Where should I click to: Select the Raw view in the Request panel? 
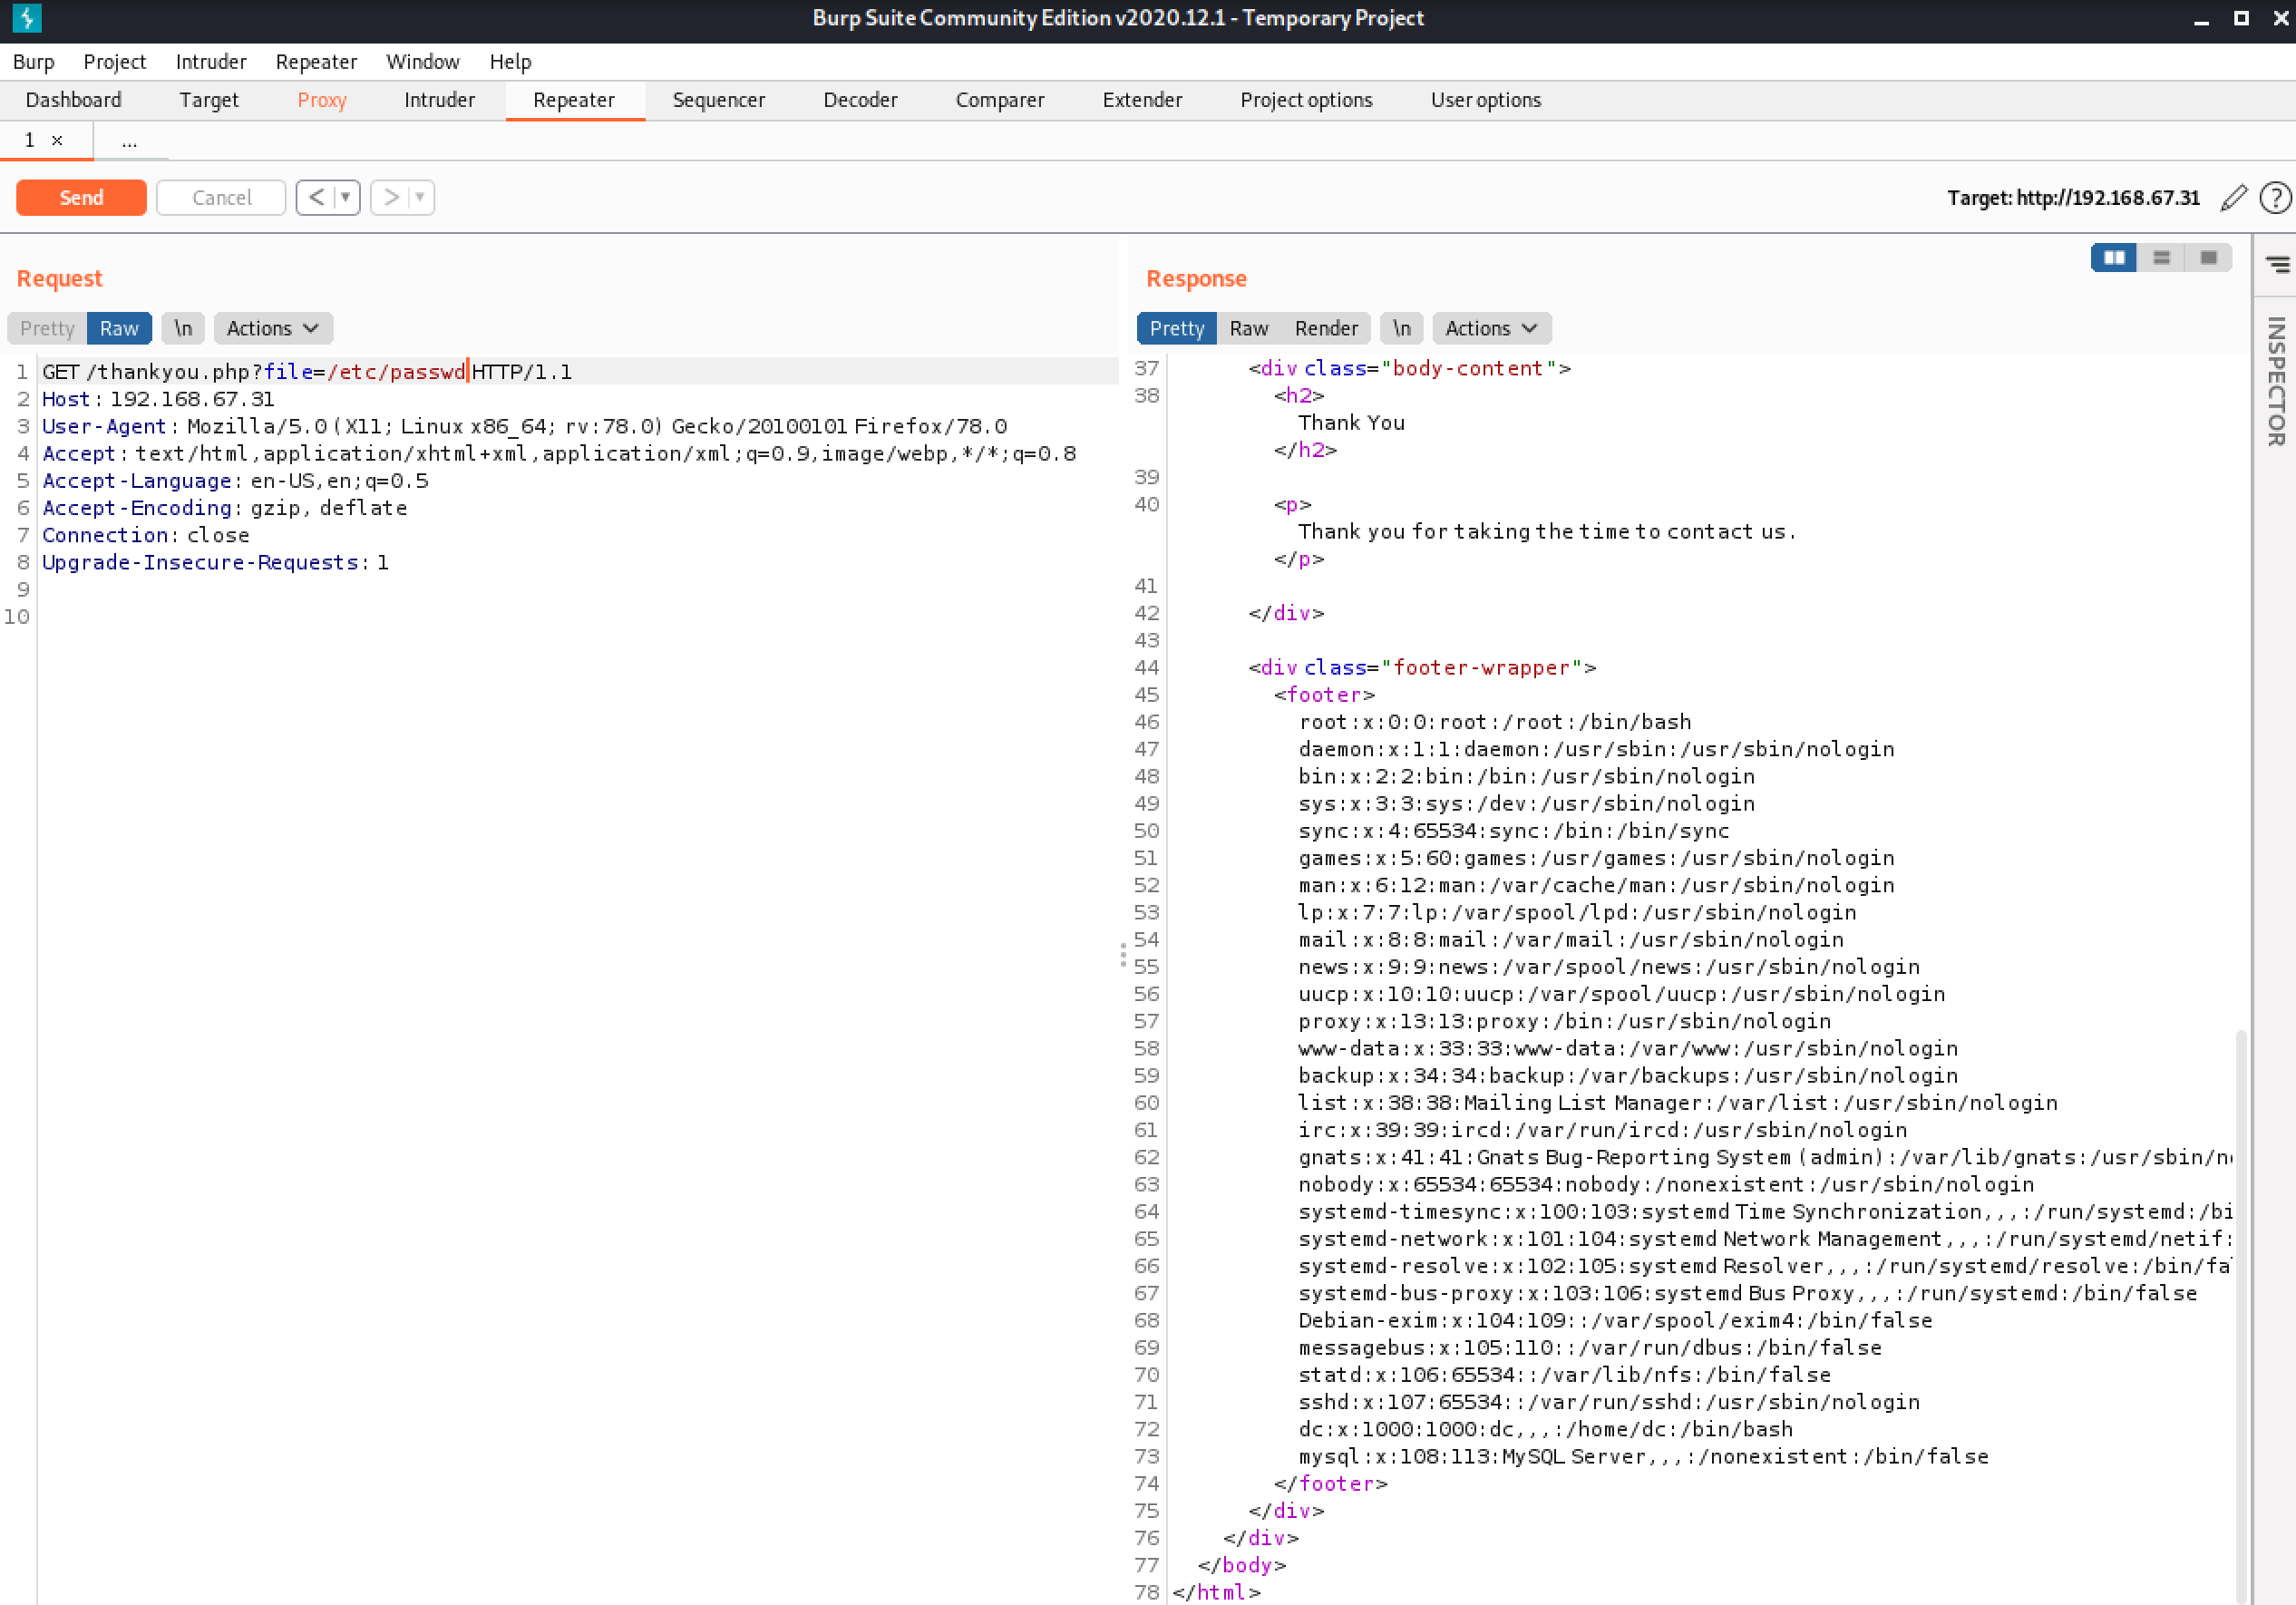pos(119,328)
